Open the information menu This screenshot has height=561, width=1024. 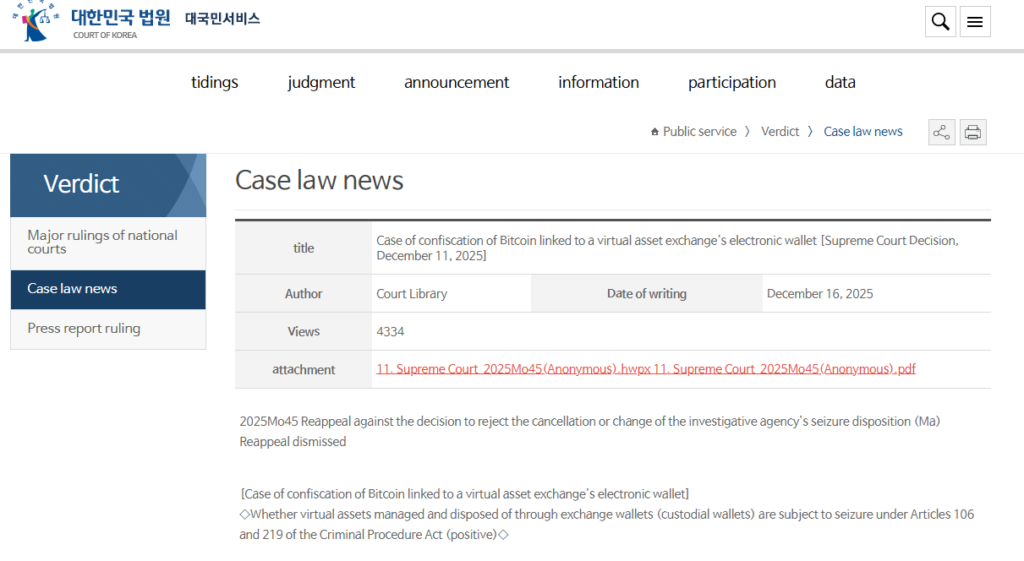pyautogui.click(x=598, y=82)
